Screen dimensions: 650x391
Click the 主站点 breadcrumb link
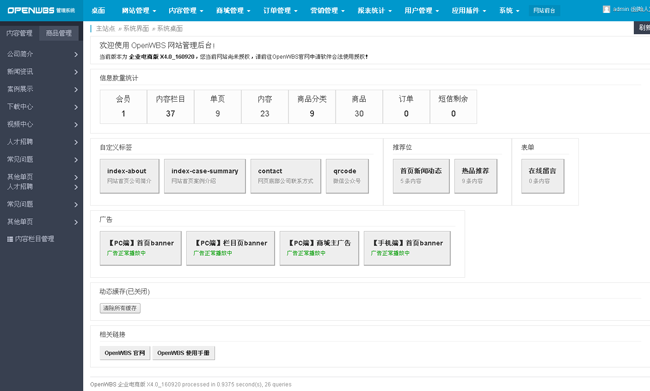(x=105, y=29)
